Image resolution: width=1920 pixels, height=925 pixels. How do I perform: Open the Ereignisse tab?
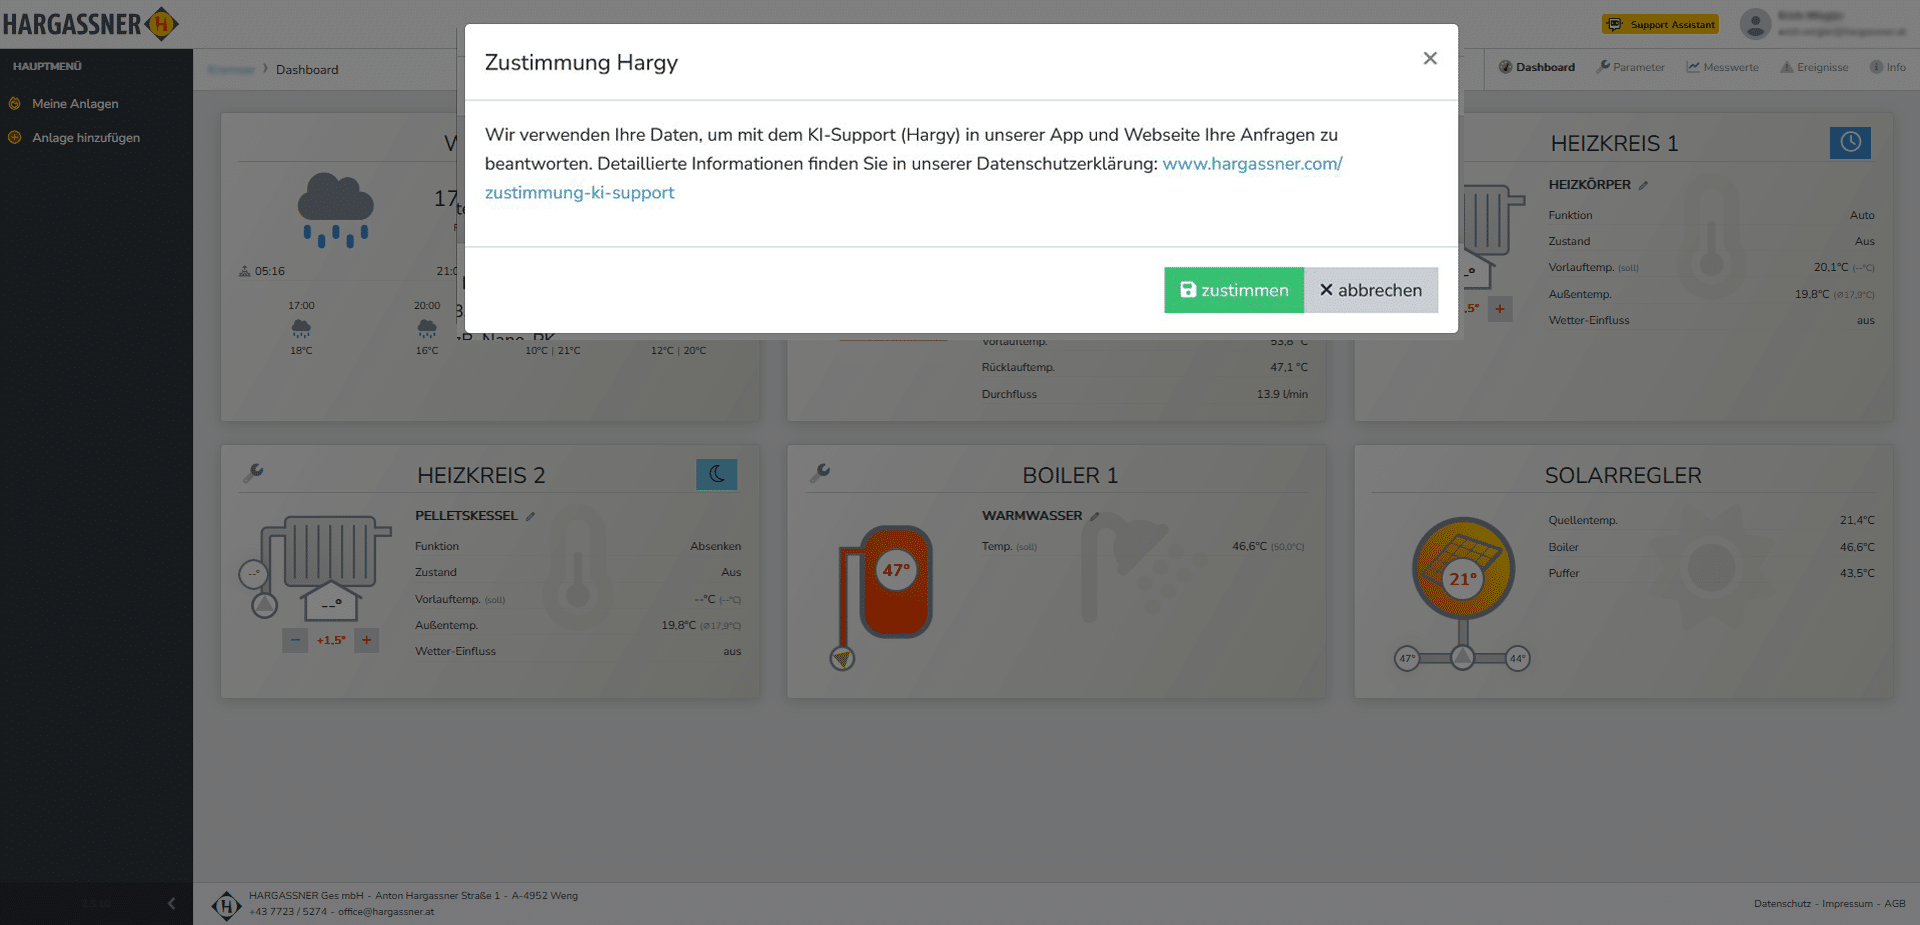(x=1814, y=67)
